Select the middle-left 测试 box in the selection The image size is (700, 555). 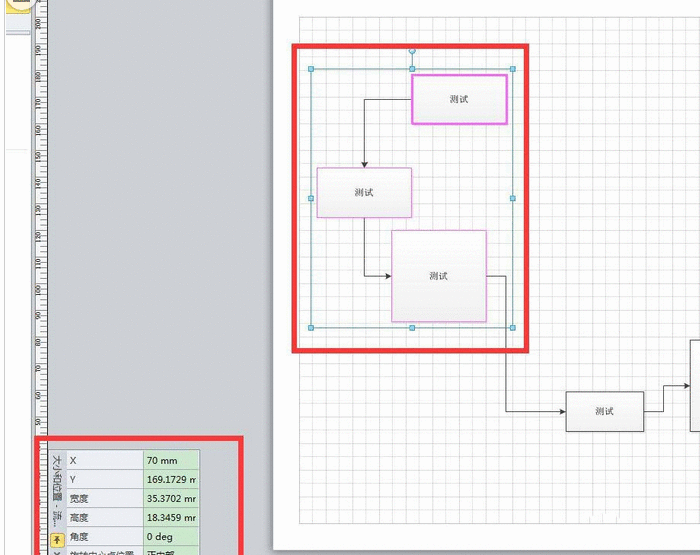364,192
